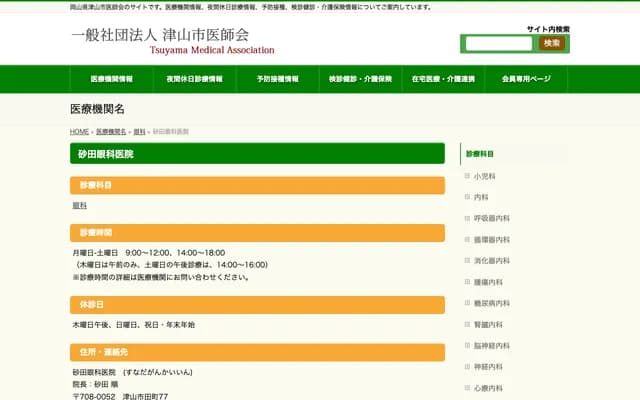Viewport: 640px width, 400px height.
Task: Open 心療内科 from the sidebar
Action: click(x=488, y=388)
